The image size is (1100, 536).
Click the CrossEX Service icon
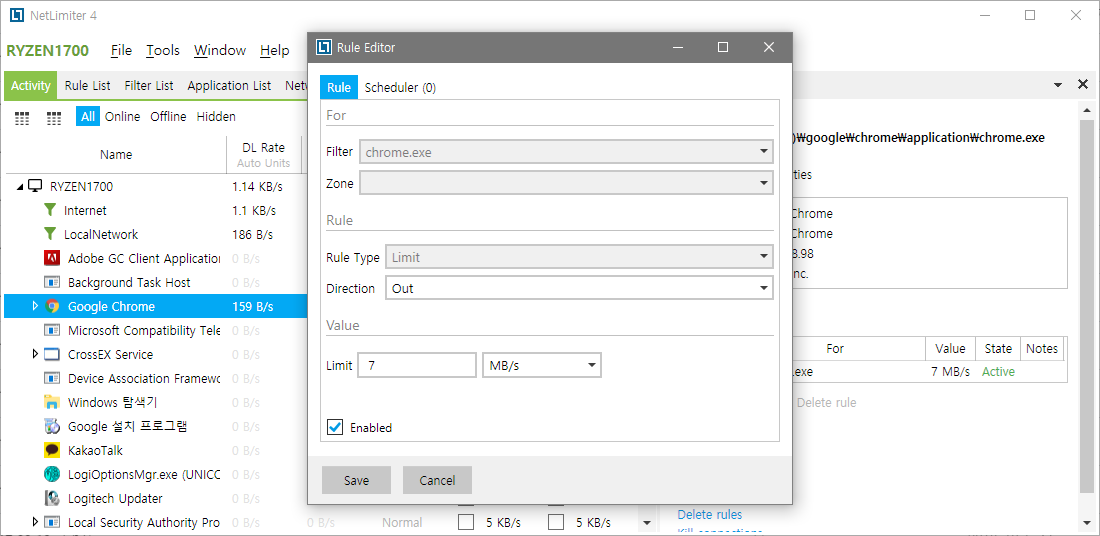[52, 354]
